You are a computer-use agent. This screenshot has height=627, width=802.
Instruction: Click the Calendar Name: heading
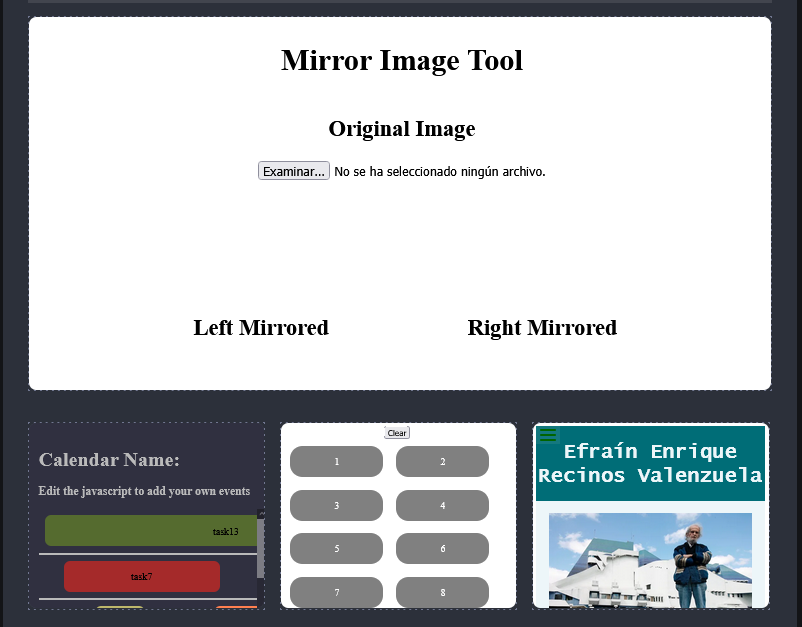tap(109, 460)
